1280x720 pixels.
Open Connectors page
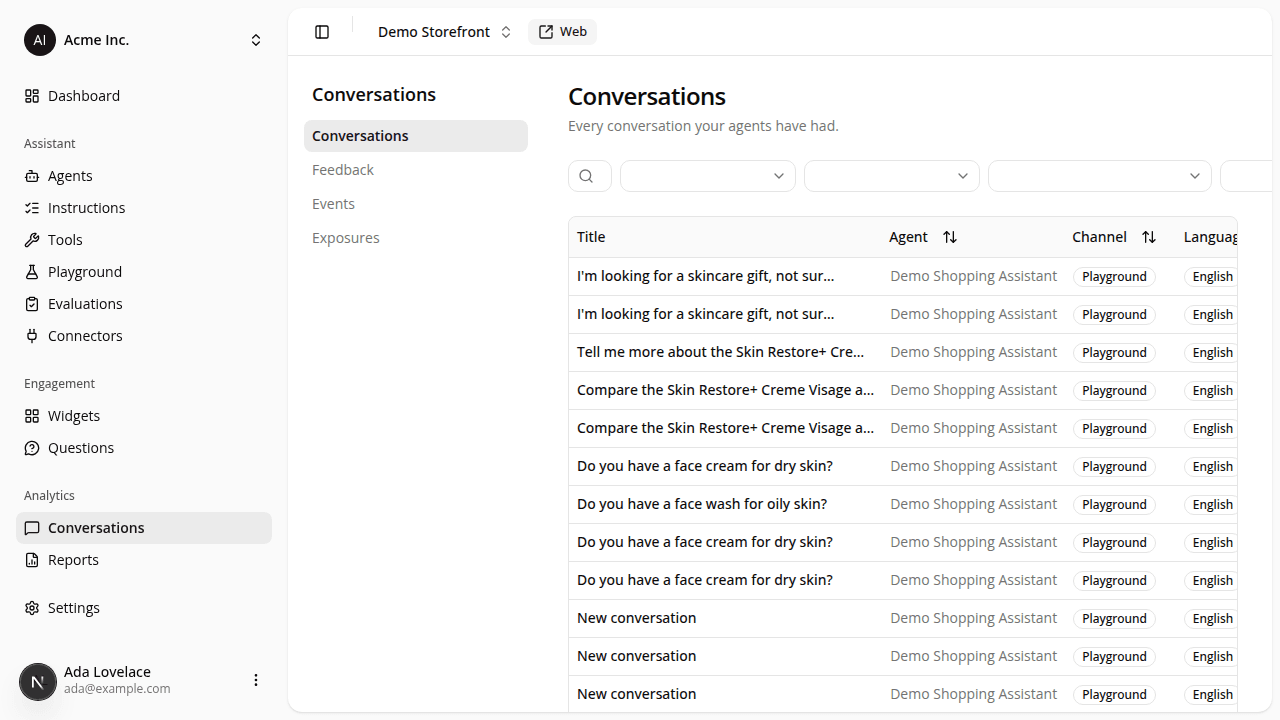(144, 336)
